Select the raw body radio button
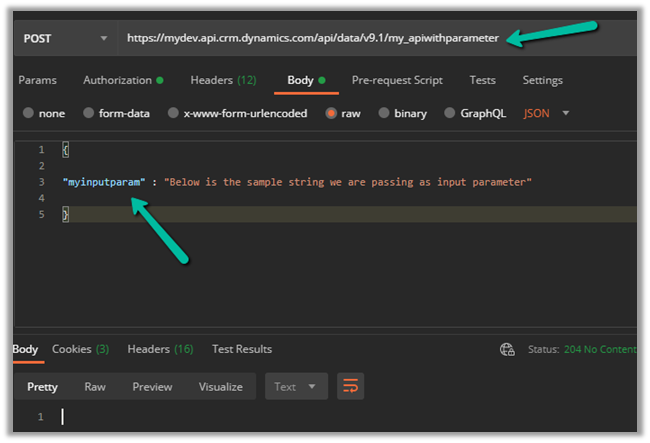This screenshot has height=443, width=650. coord(331,113)
